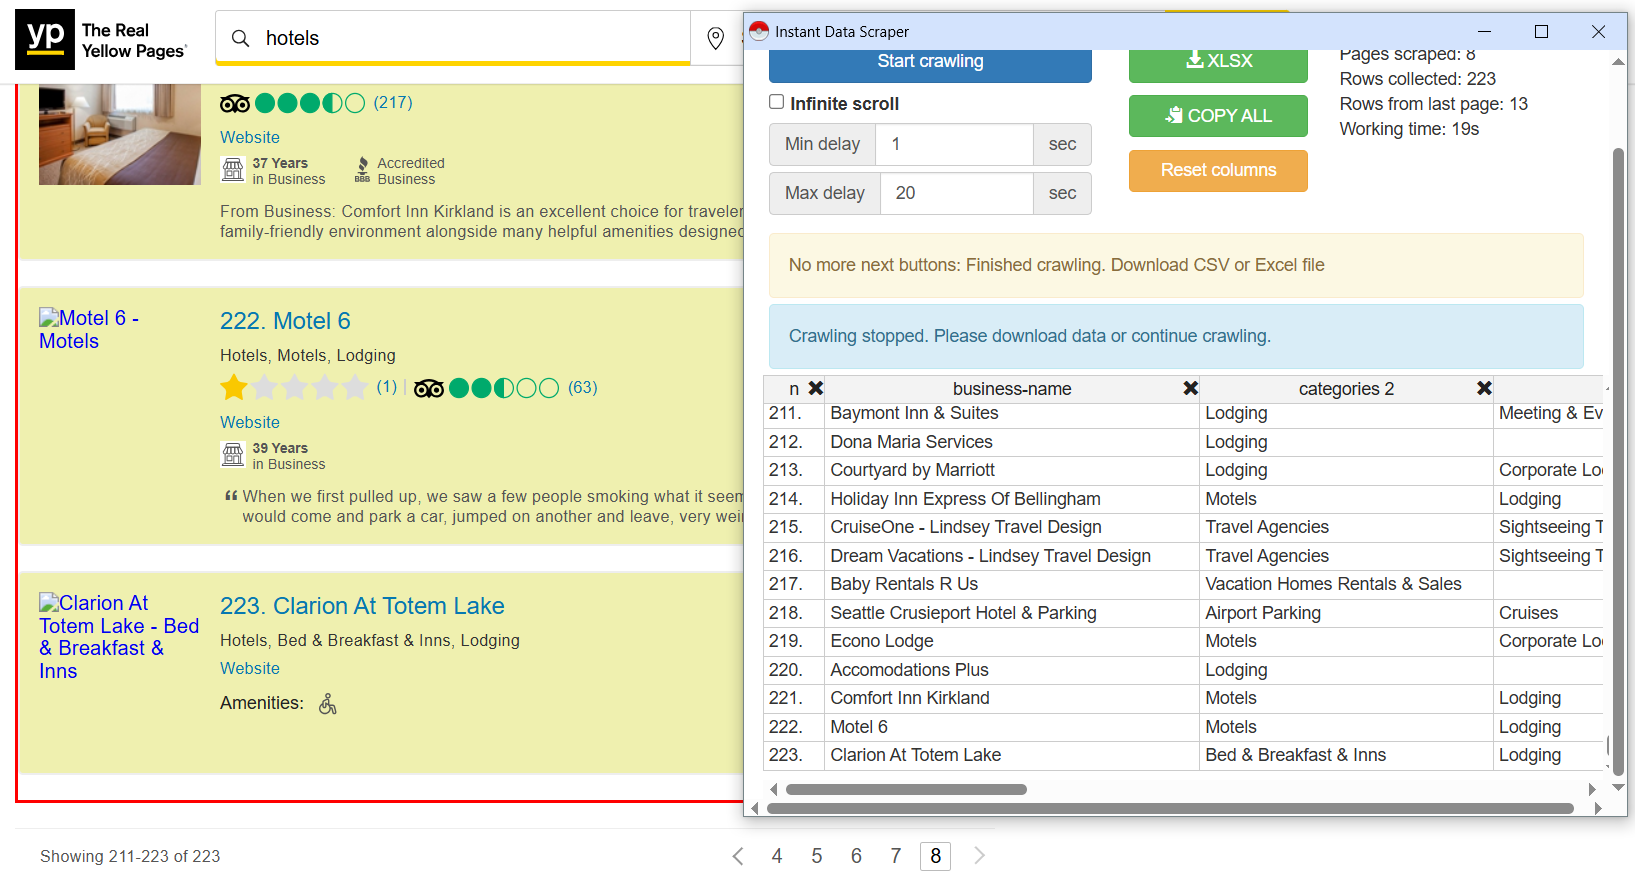Screen dimensions: 1635x881
Task: Select 'Seattle Crusieport Hotel & Parking' cell
Action: point(1012,613)
